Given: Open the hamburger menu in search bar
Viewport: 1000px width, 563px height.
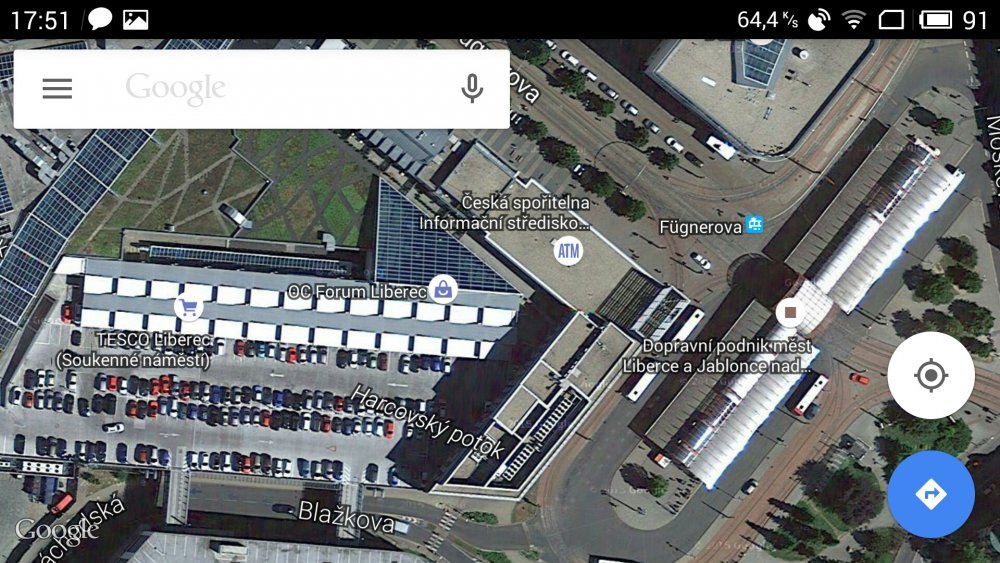Looking at the screenshot, I should pos(57,89).
